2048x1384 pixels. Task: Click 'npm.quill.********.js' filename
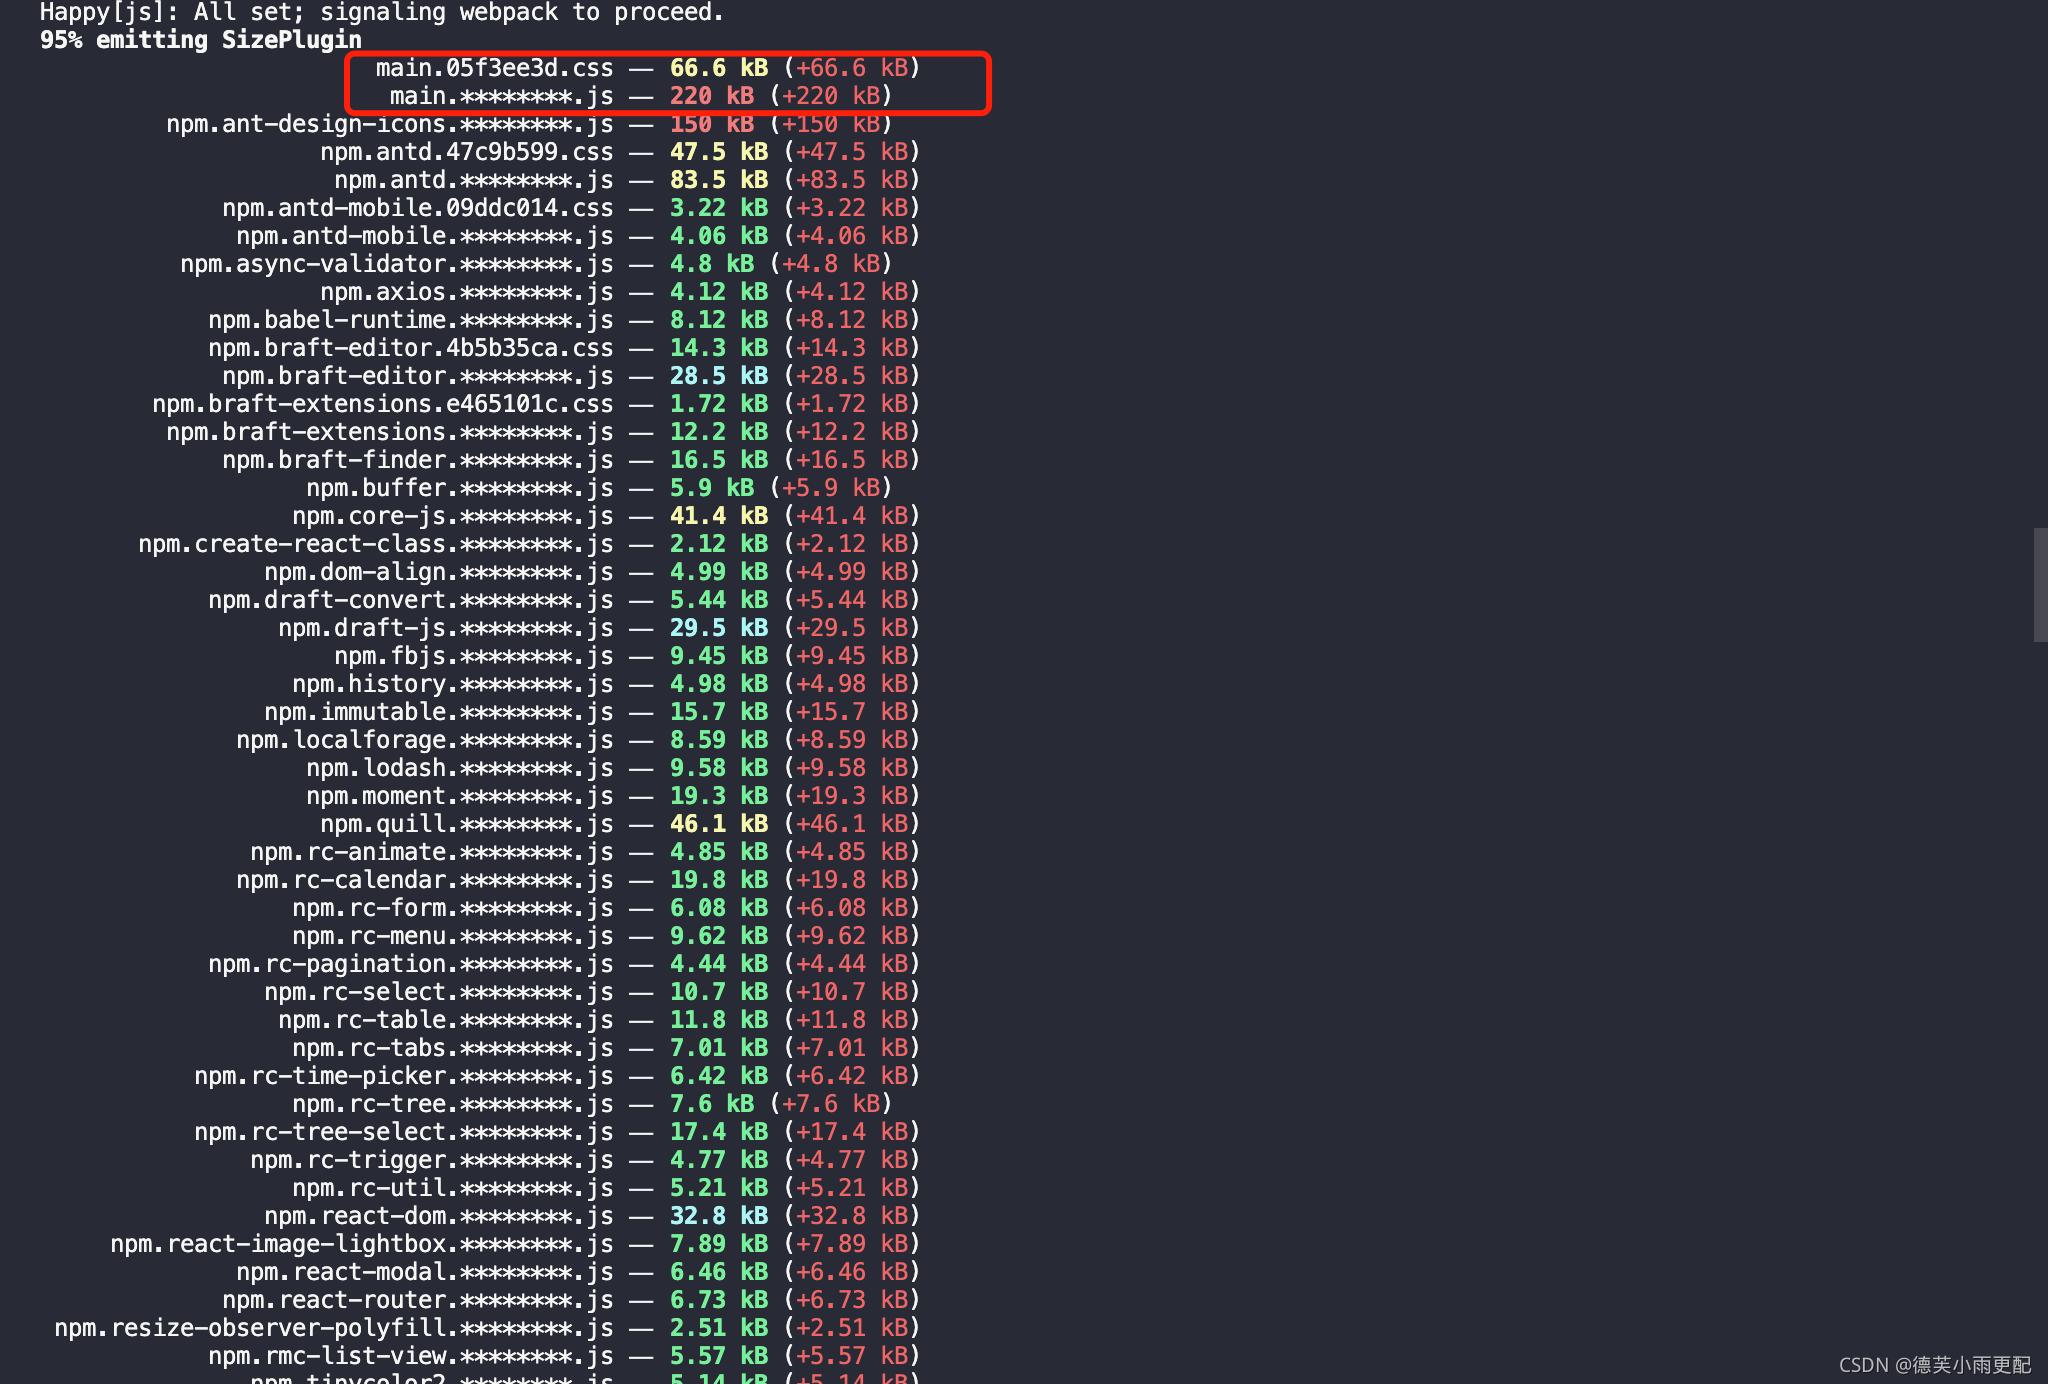(x=467, y=824)
